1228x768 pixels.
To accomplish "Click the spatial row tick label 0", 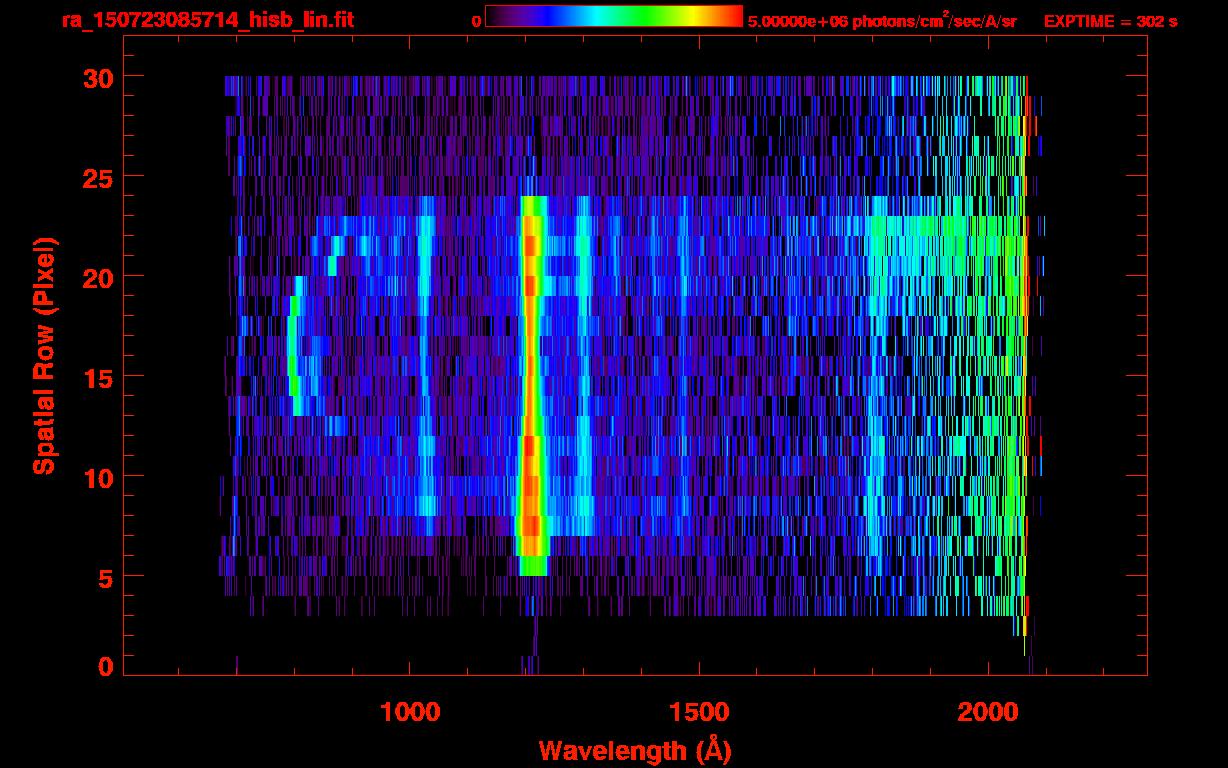I will 105,666.
